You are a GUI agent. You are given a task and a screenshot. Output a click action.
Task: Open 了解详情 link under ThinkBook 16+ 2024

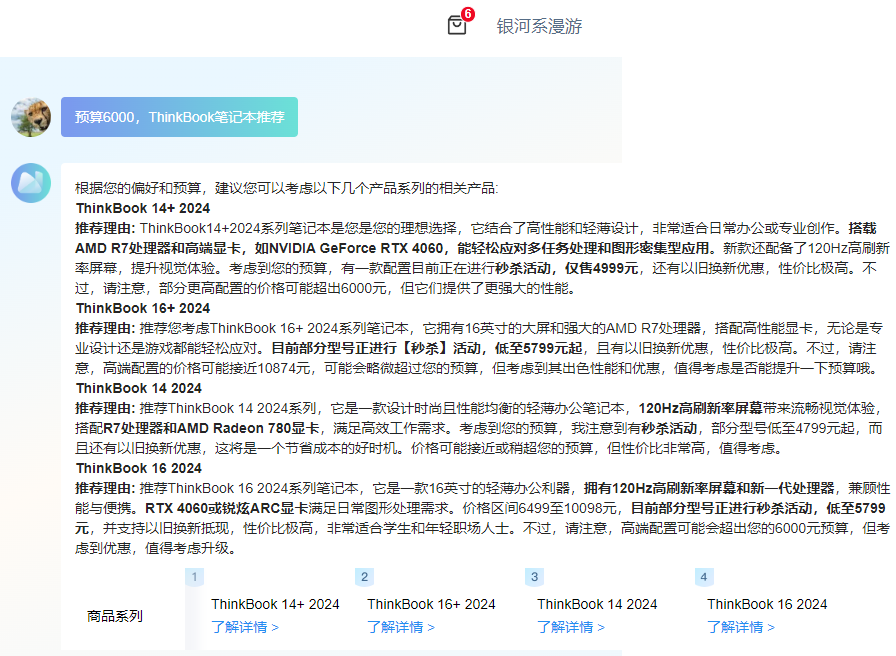coord(401,627)
